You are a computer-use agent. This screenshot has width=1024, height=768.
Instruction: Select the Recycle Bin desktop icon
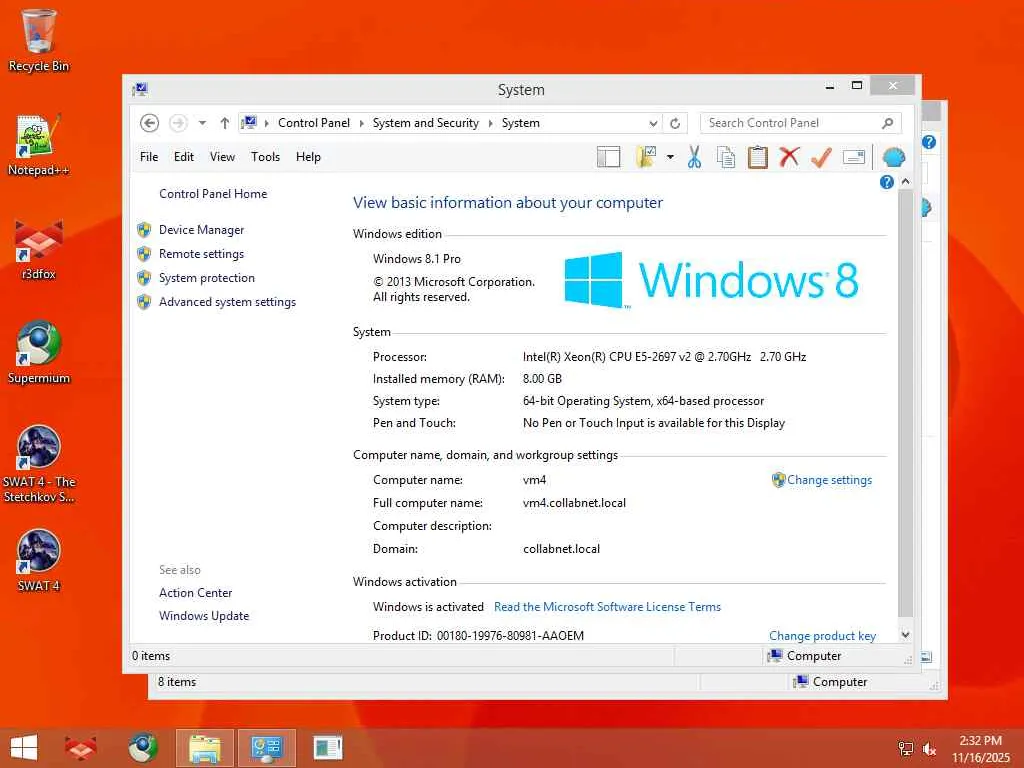pos(39,40)
